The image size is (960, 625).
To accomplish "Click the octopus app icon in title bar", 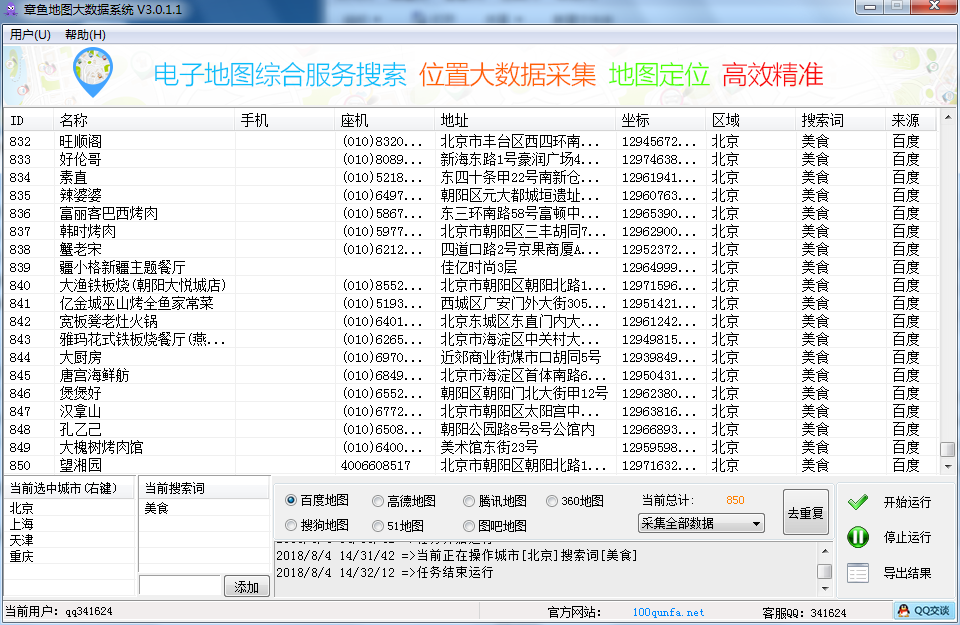I will click(11, 9).
